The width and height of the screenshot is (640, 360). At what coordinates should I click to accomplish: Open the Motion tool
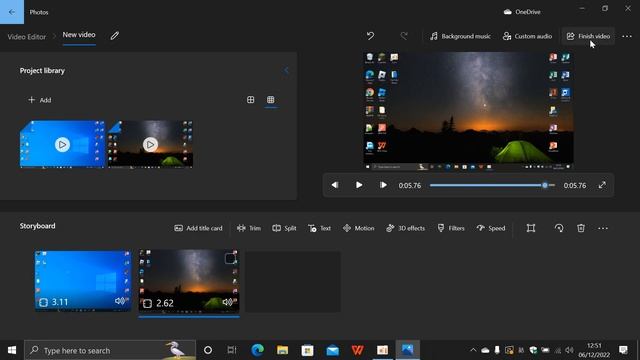(x=358, y=228)
